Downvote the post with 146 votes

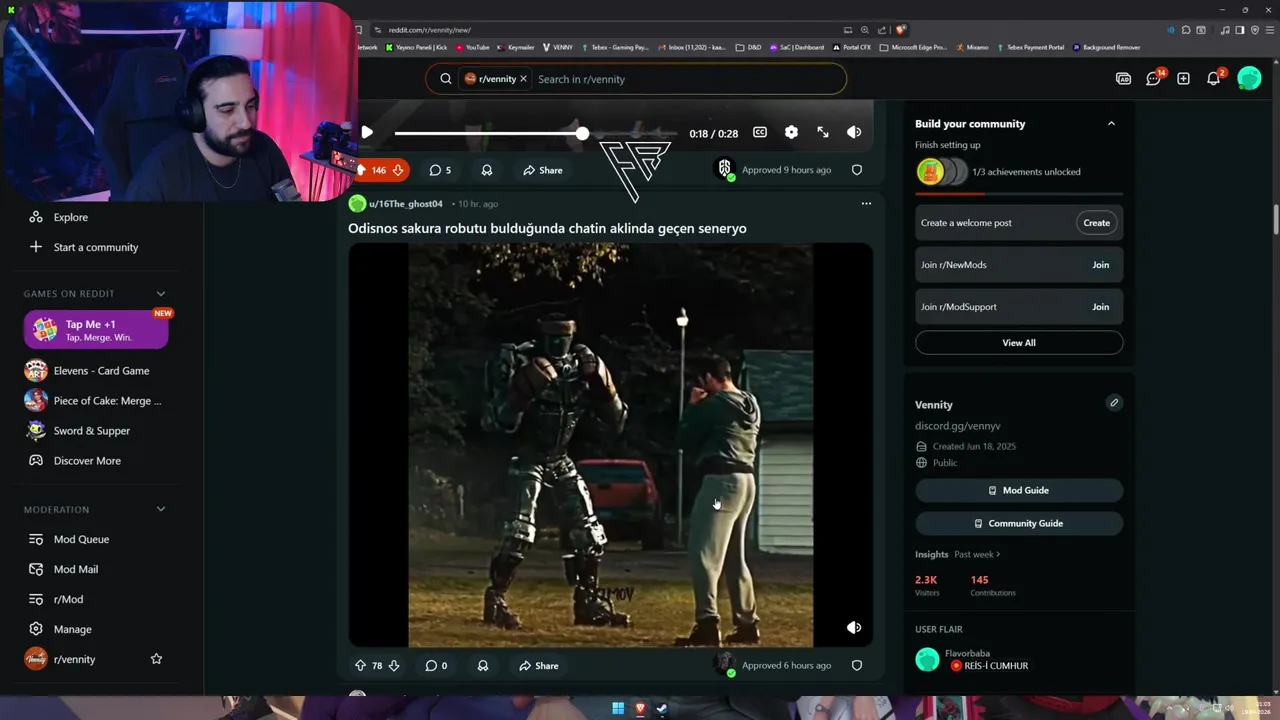tap(398, 170)
